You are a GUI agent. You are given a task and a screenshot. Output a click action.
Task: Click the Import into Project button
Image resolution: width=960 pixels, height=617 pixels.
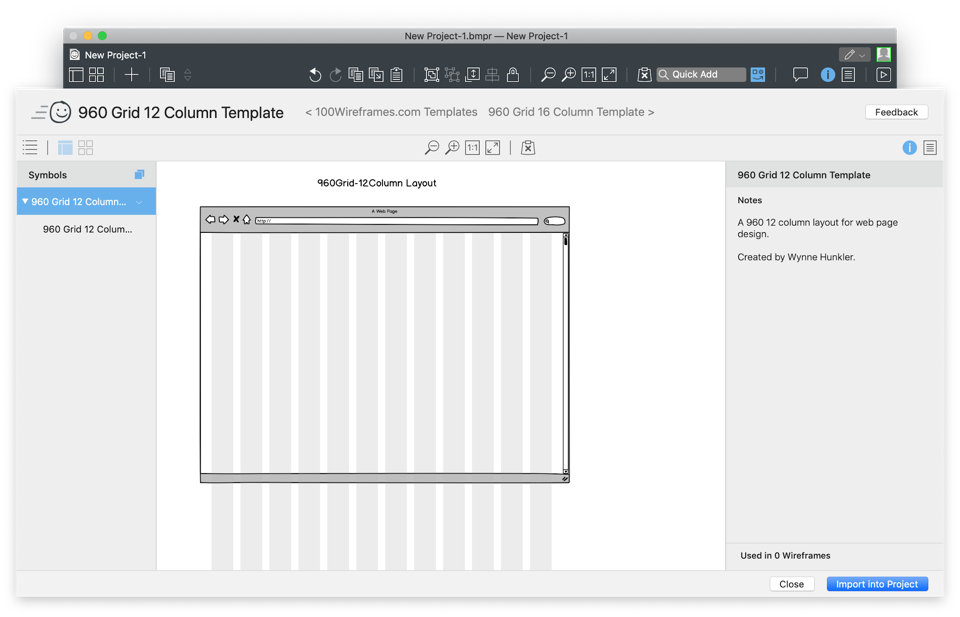click(x=877, y=584)
